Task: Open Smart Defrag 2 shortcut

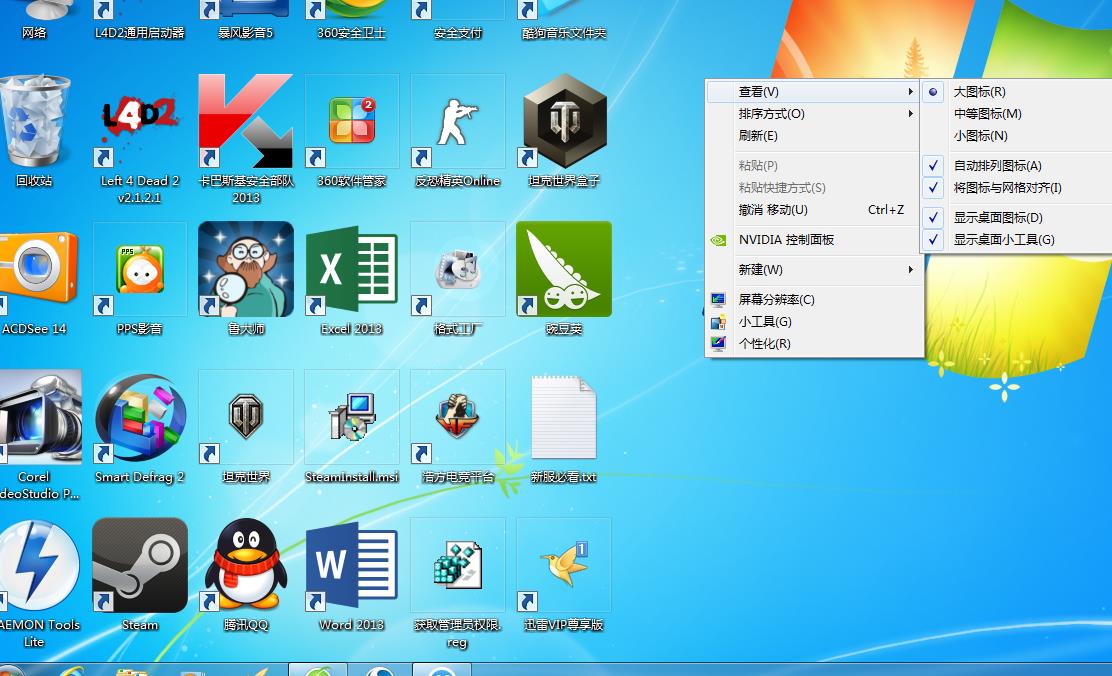Action: pos(140,417)
